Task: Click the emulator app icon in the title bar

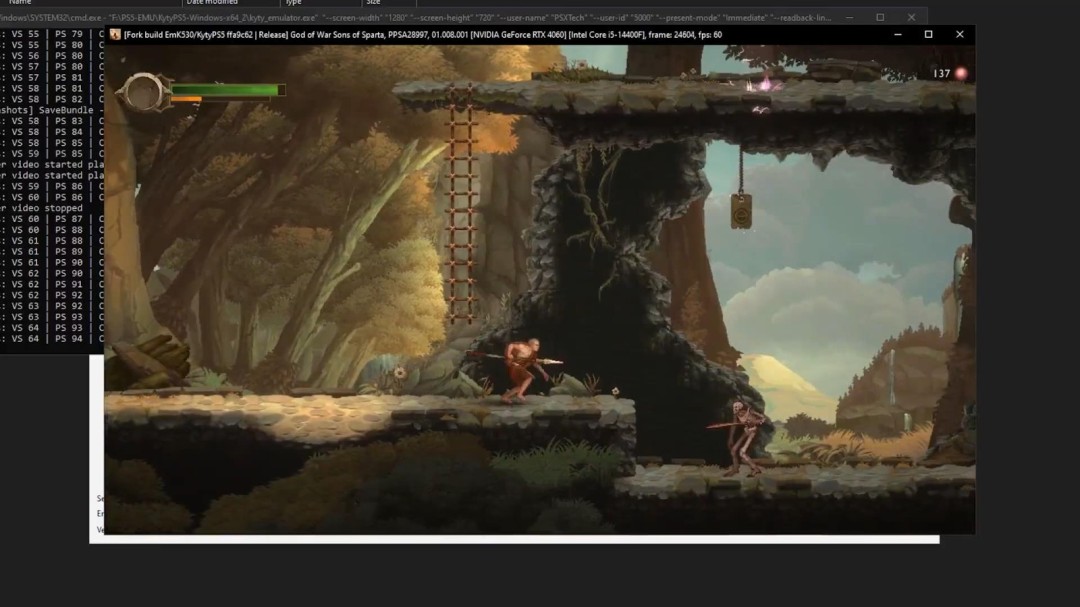Action: pos(115,34)
